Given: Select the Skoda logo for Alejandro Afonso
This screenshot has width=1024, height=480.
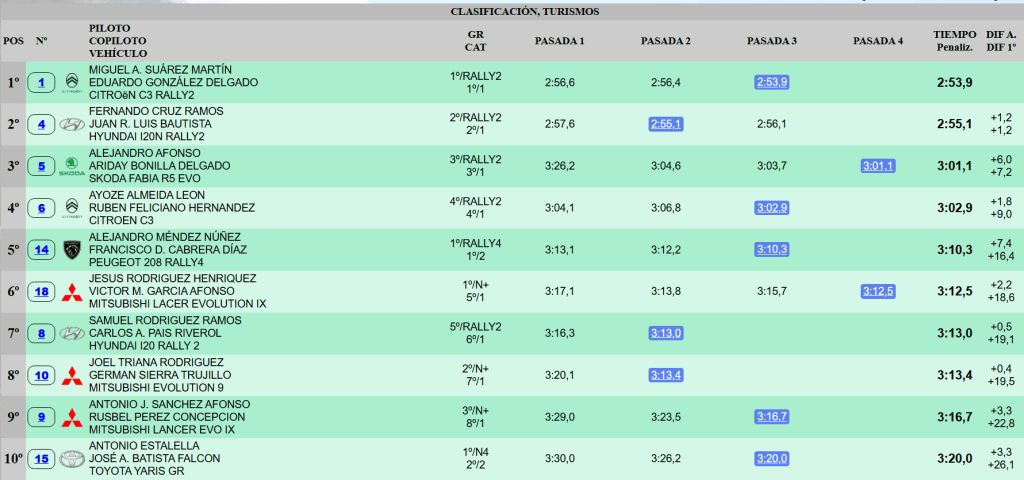Looking at the screenshot, I should pos(71,166).
